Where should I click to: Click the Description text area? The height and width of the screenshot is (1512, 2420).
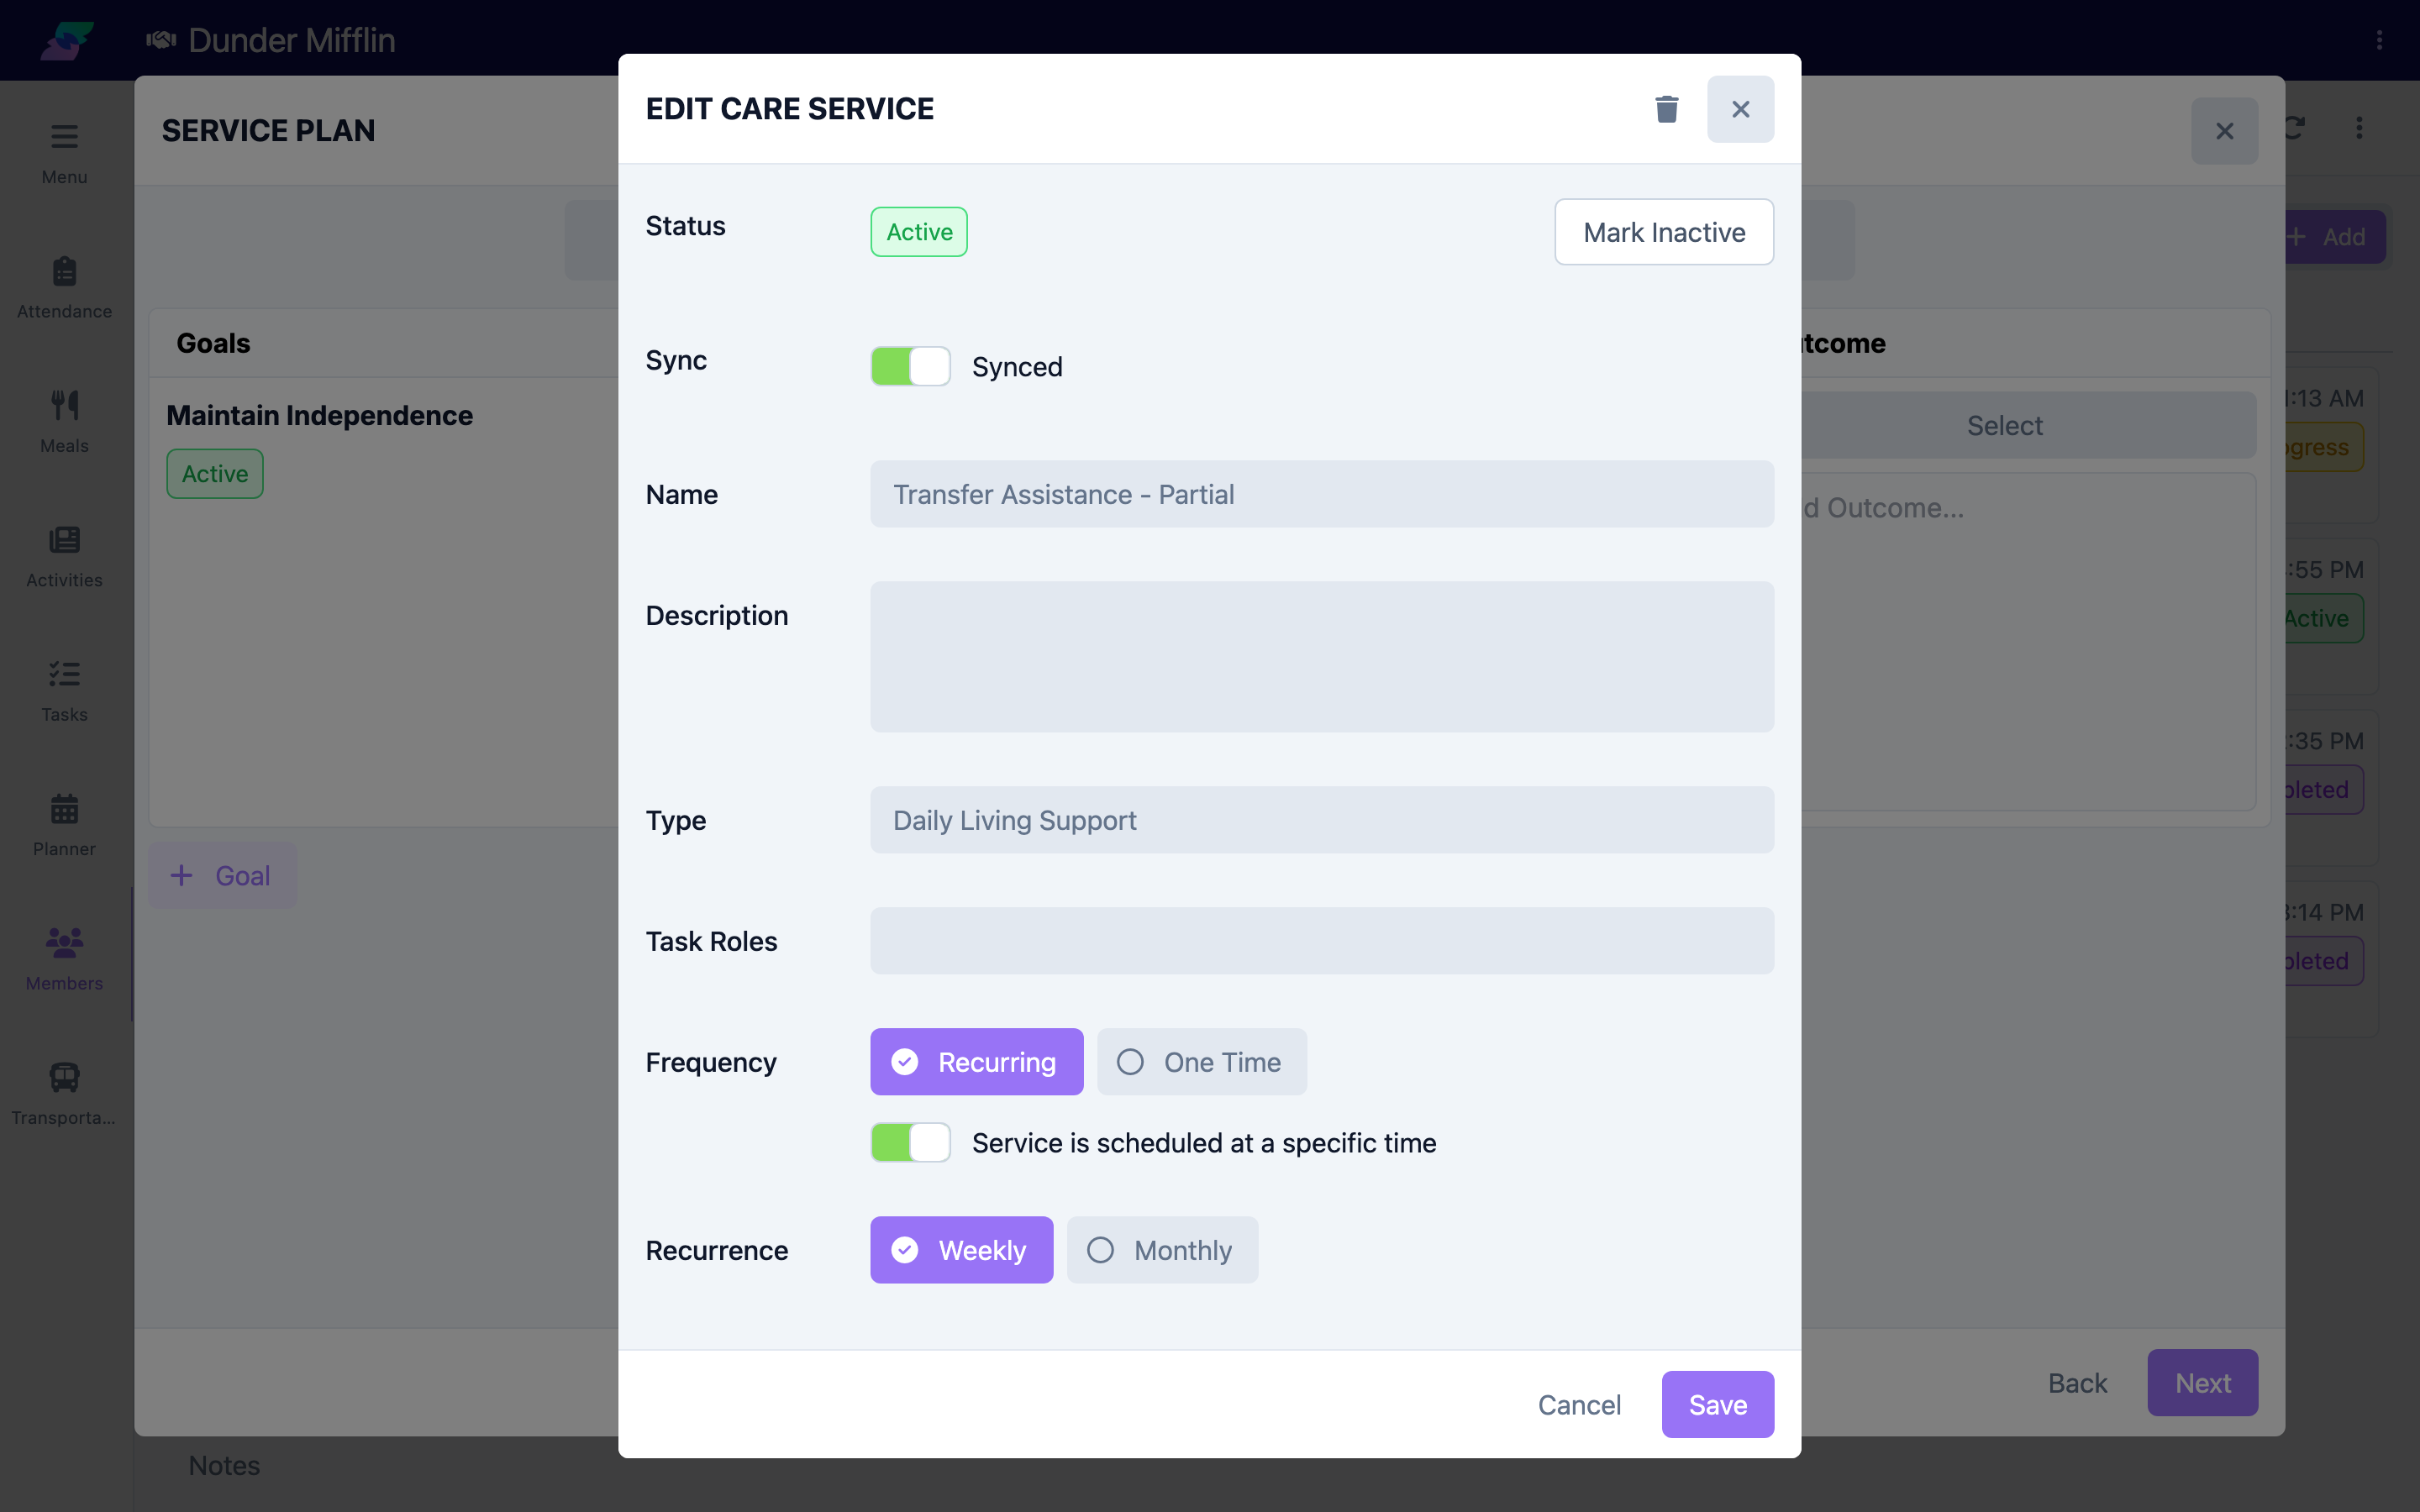pyautogui.click(x=1322, y=657)
